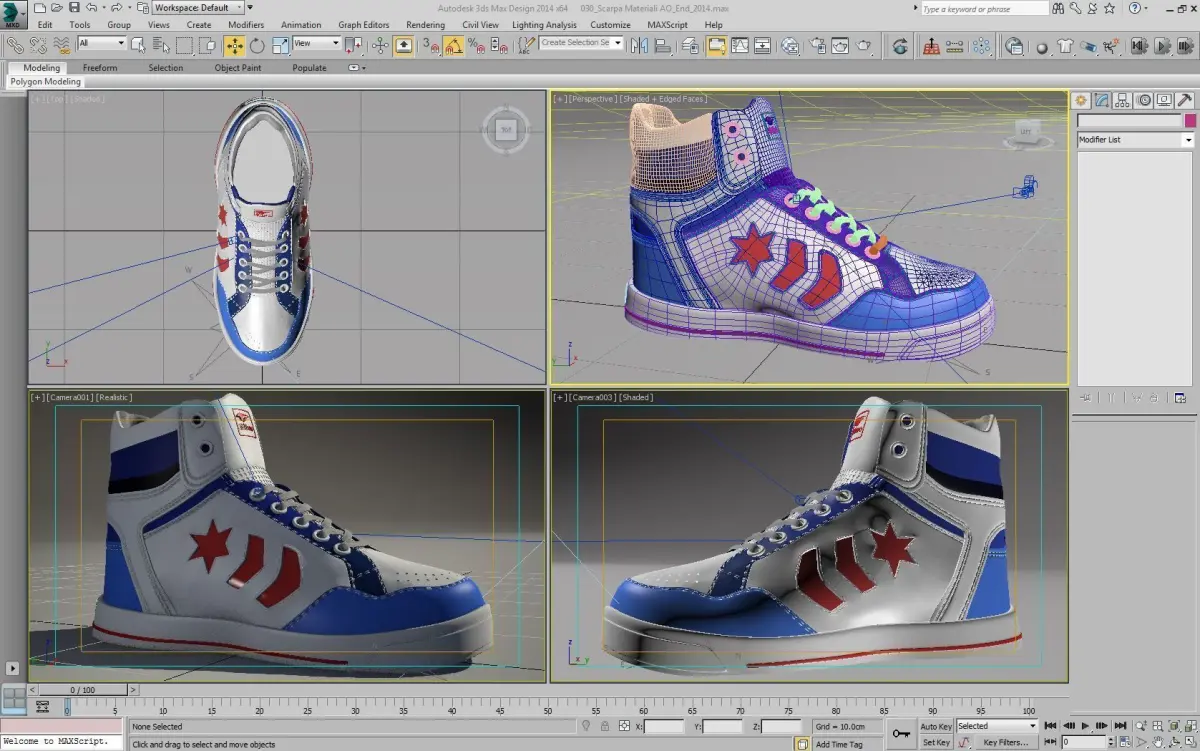The width and height of the screenshot is (1200, 751).
Task: Open the Hierarchy command panel tab
Action: [x=1122, y=100]
